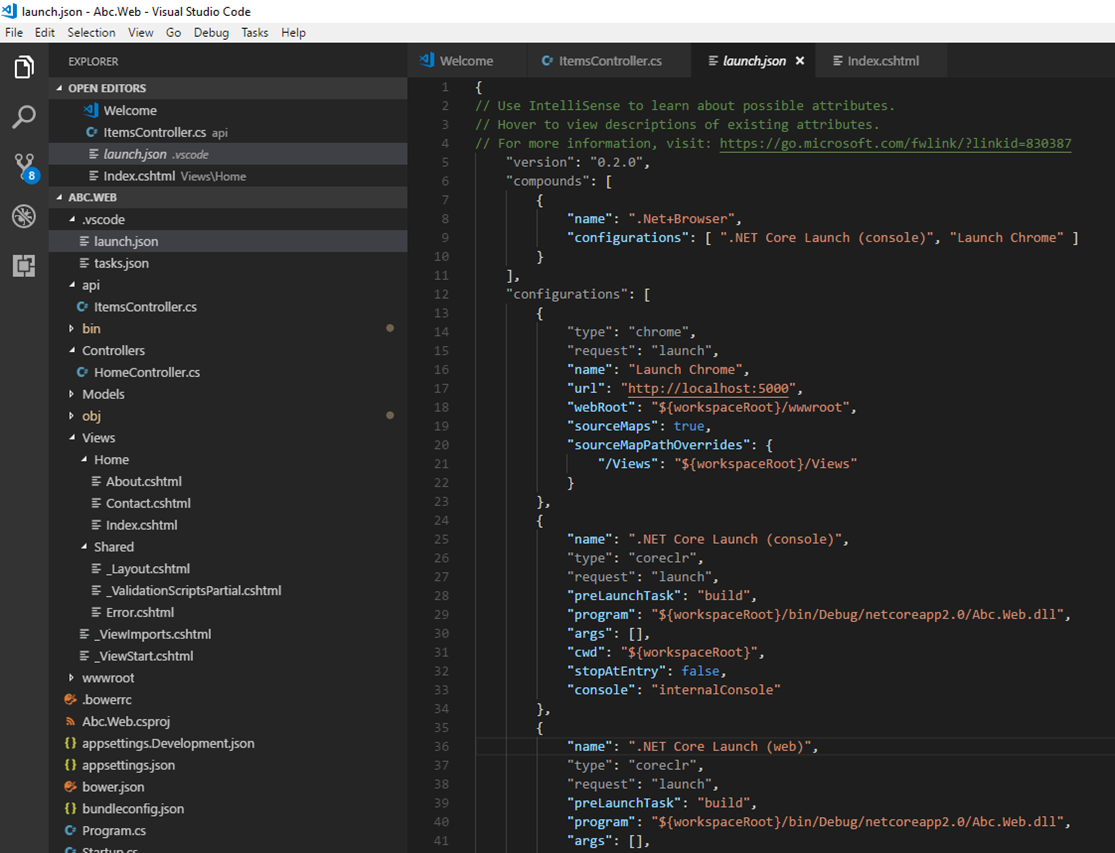Switch to the ItemsController.cs editor tab
This screenshot has width=1115, height=853.
pos(609,61)
